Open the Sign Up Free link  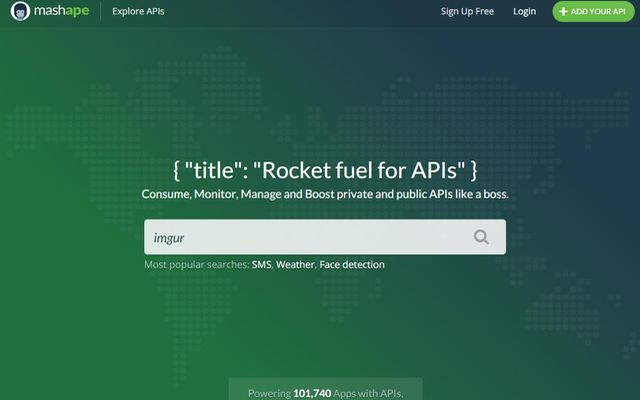coord(467,11)
